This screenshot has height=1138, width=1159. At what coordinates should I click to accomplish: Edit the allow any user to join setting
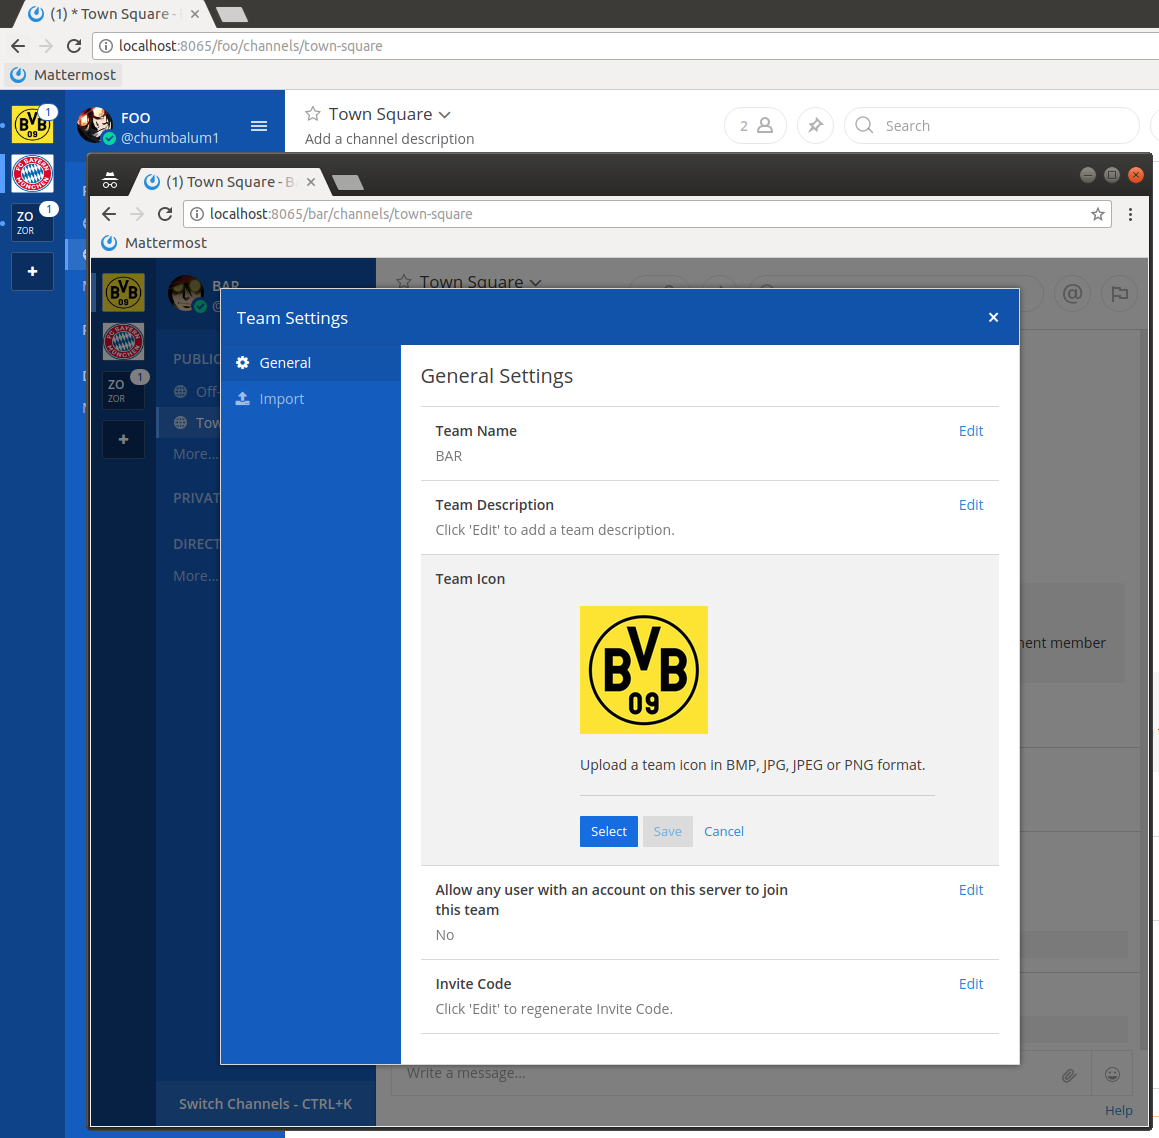click(x=971, y=890)
